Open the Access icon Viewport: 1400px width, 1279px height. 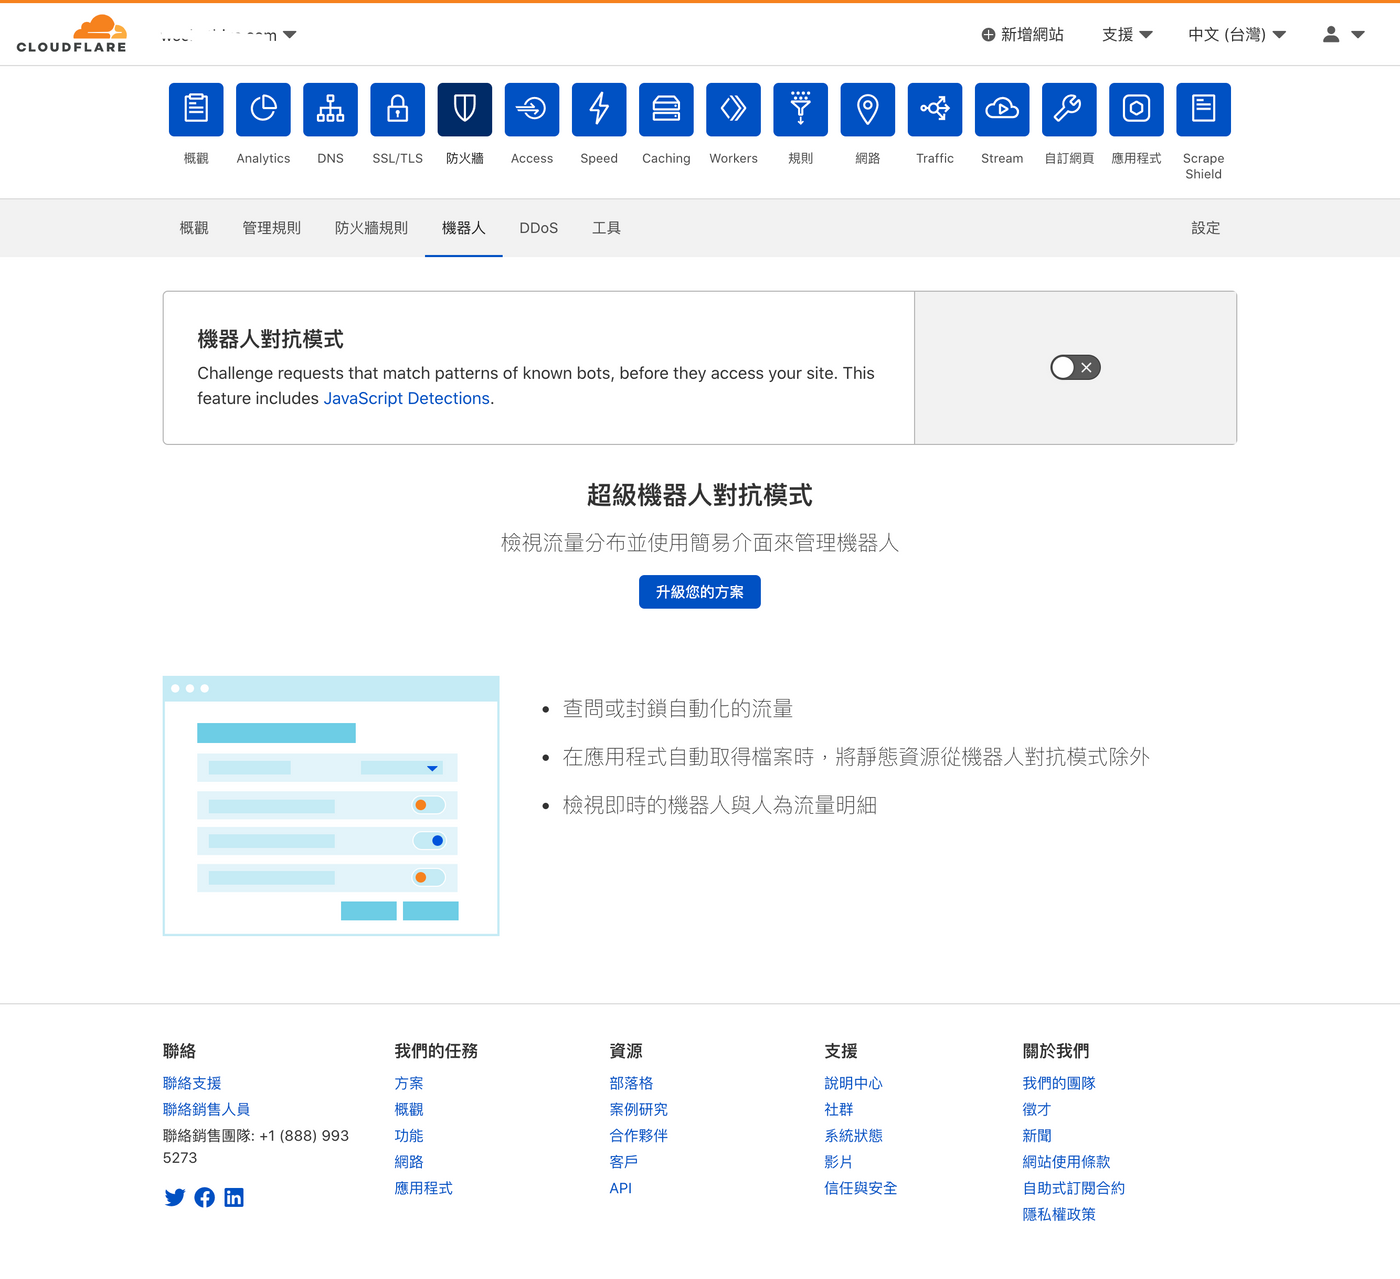click(532, 109)
